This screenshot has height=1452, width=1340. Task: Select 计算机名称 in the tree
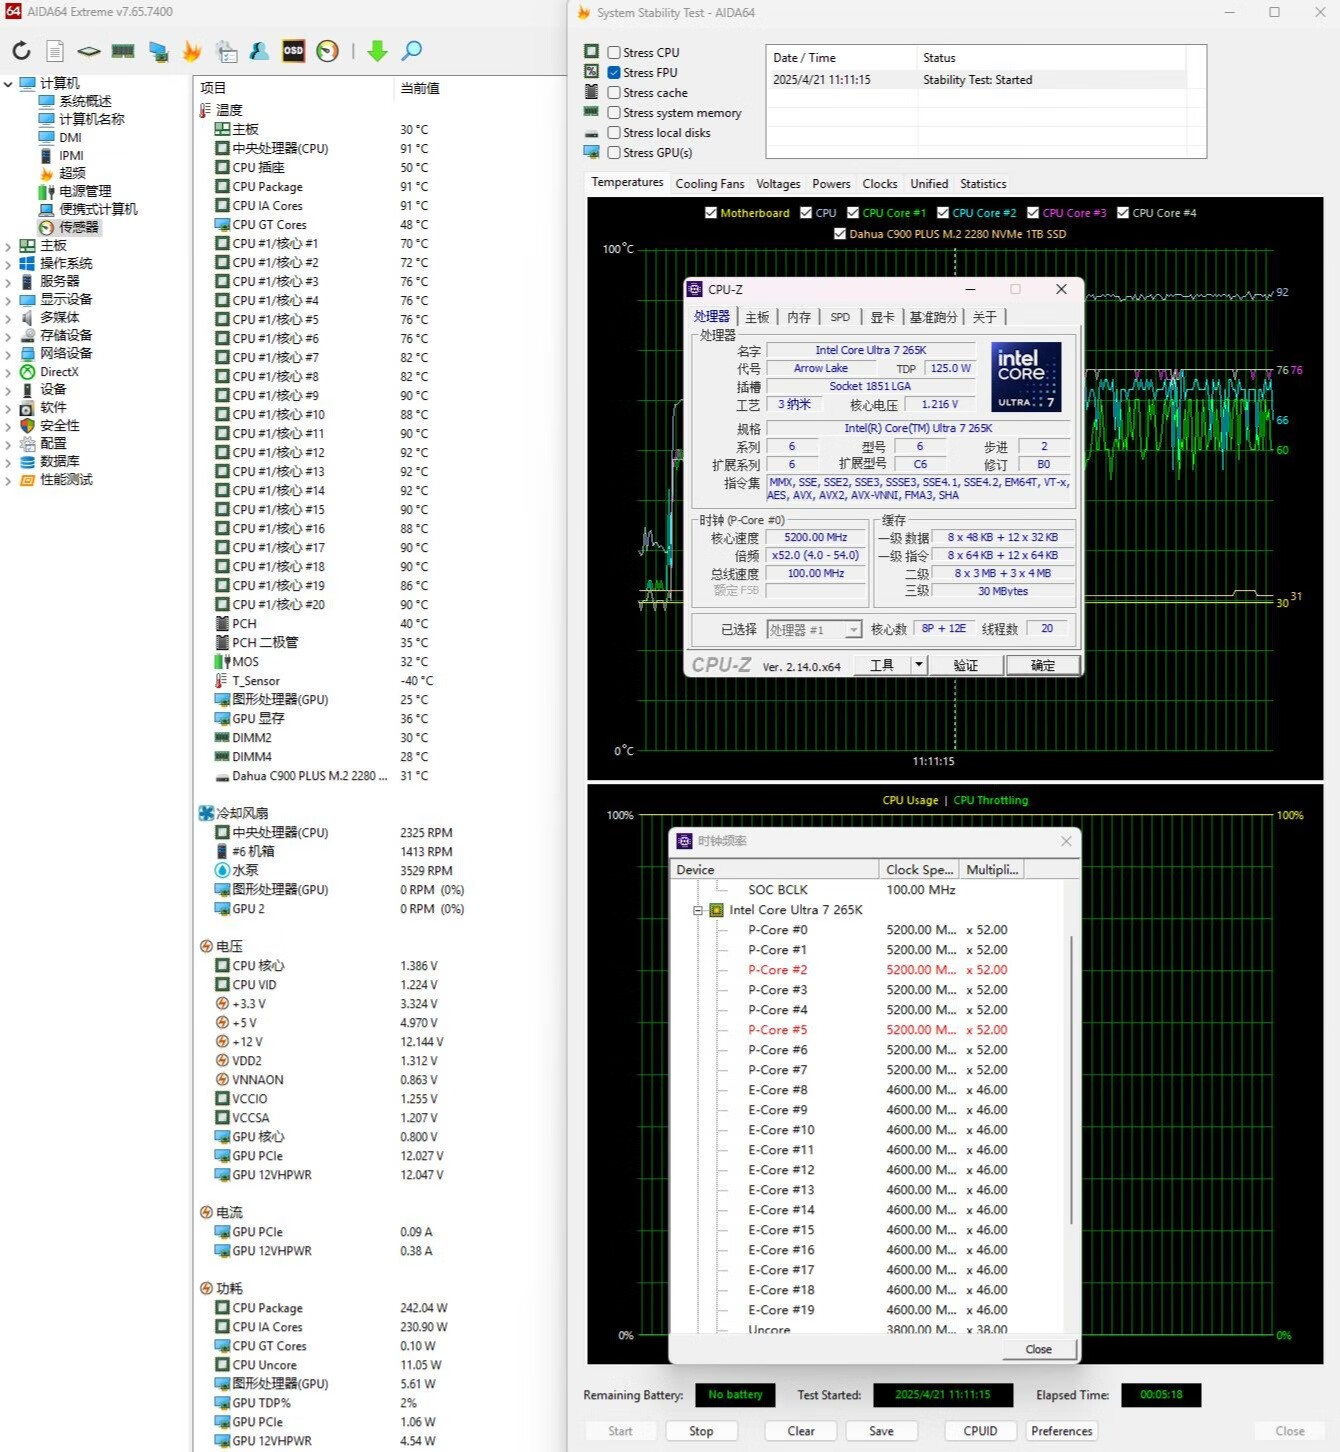(x=92, y=119)
